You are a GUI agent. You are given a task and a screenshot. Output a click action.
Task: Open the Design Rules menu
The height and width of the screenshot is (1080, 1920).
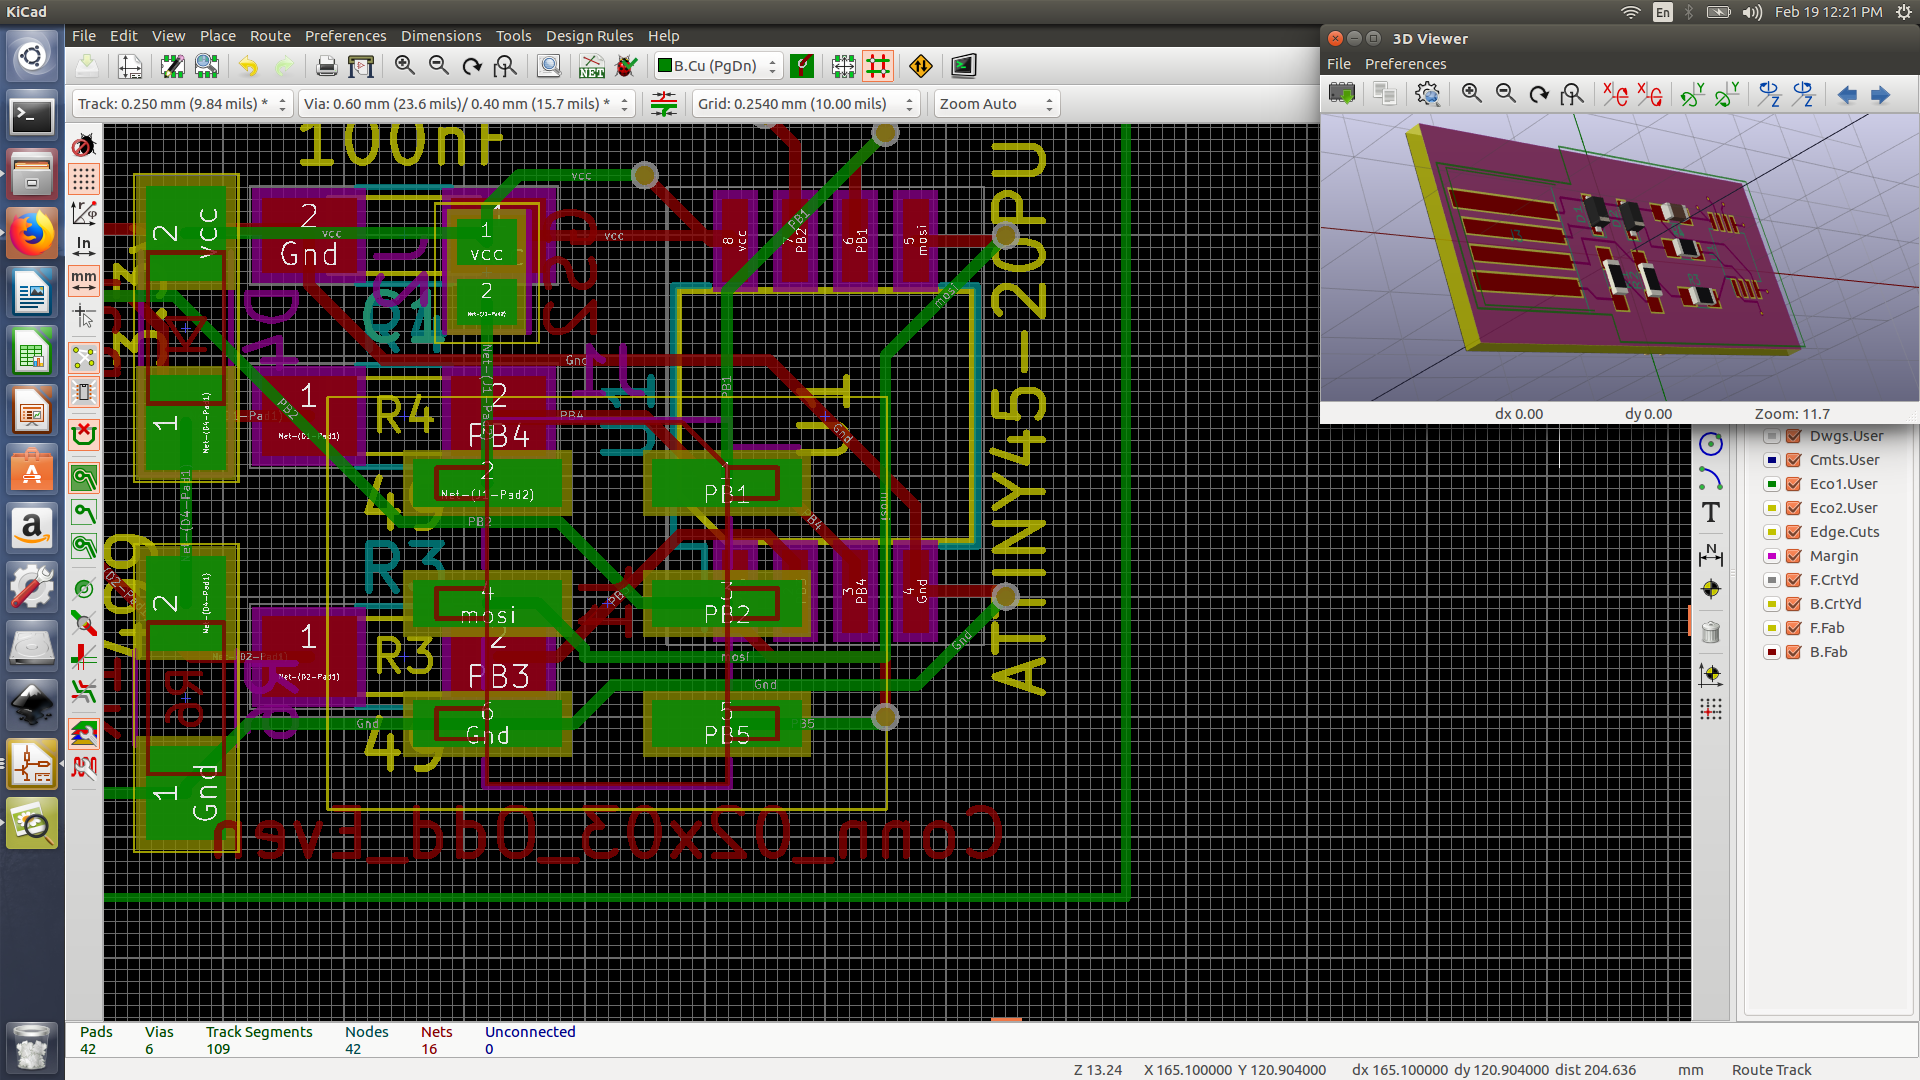coord(589,36)
